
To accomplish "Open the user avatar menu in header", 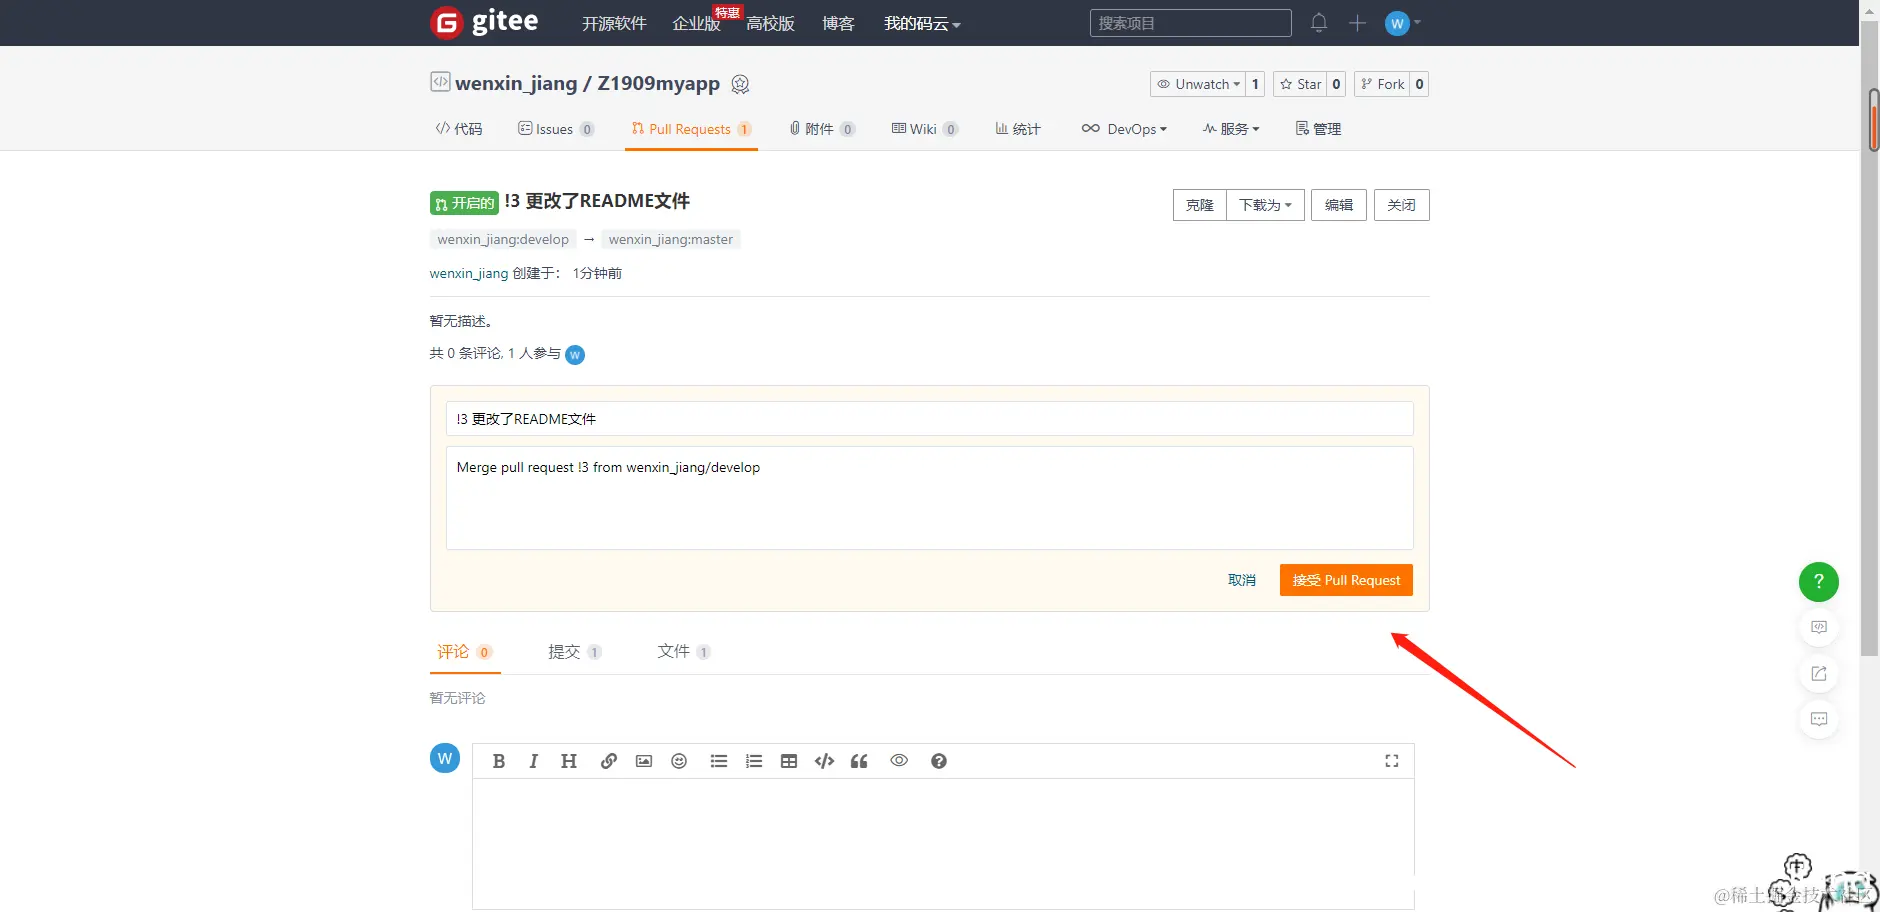I will click(x=1402, y=23).
